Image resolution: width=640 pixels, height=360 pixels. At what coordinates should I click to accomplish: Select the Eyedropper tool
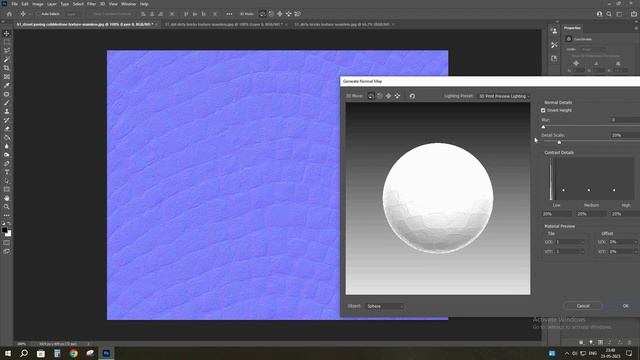[7, 85]
